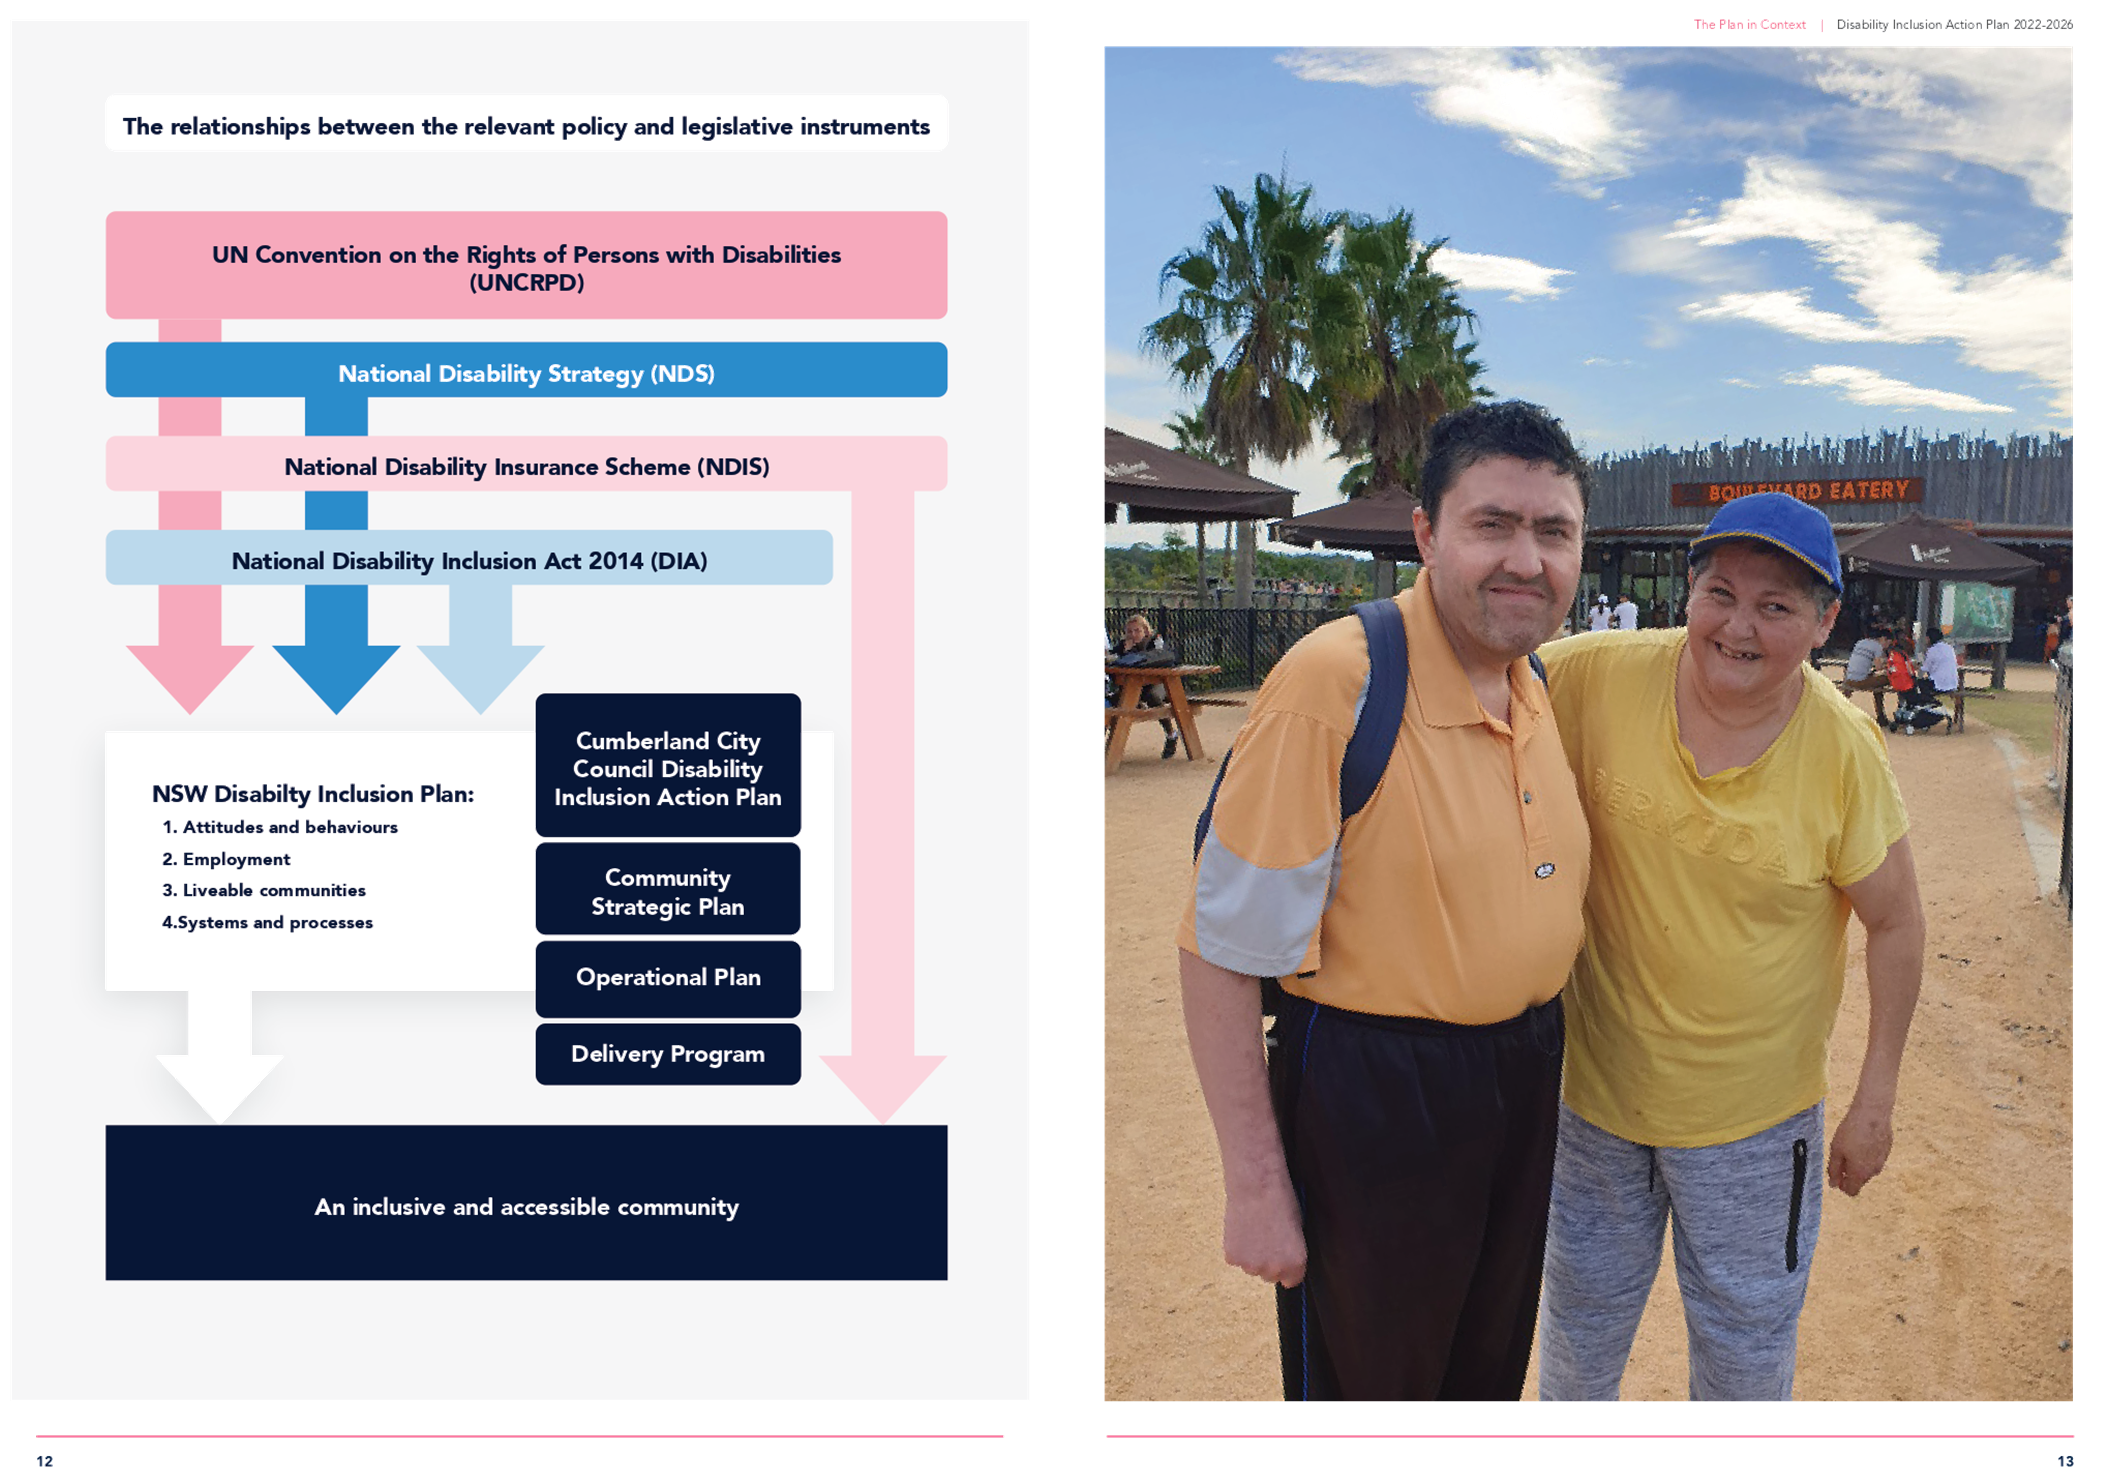
Task: Click National Disability Inclusion Act 2014 bar
Action: click(x=469, y=560)
